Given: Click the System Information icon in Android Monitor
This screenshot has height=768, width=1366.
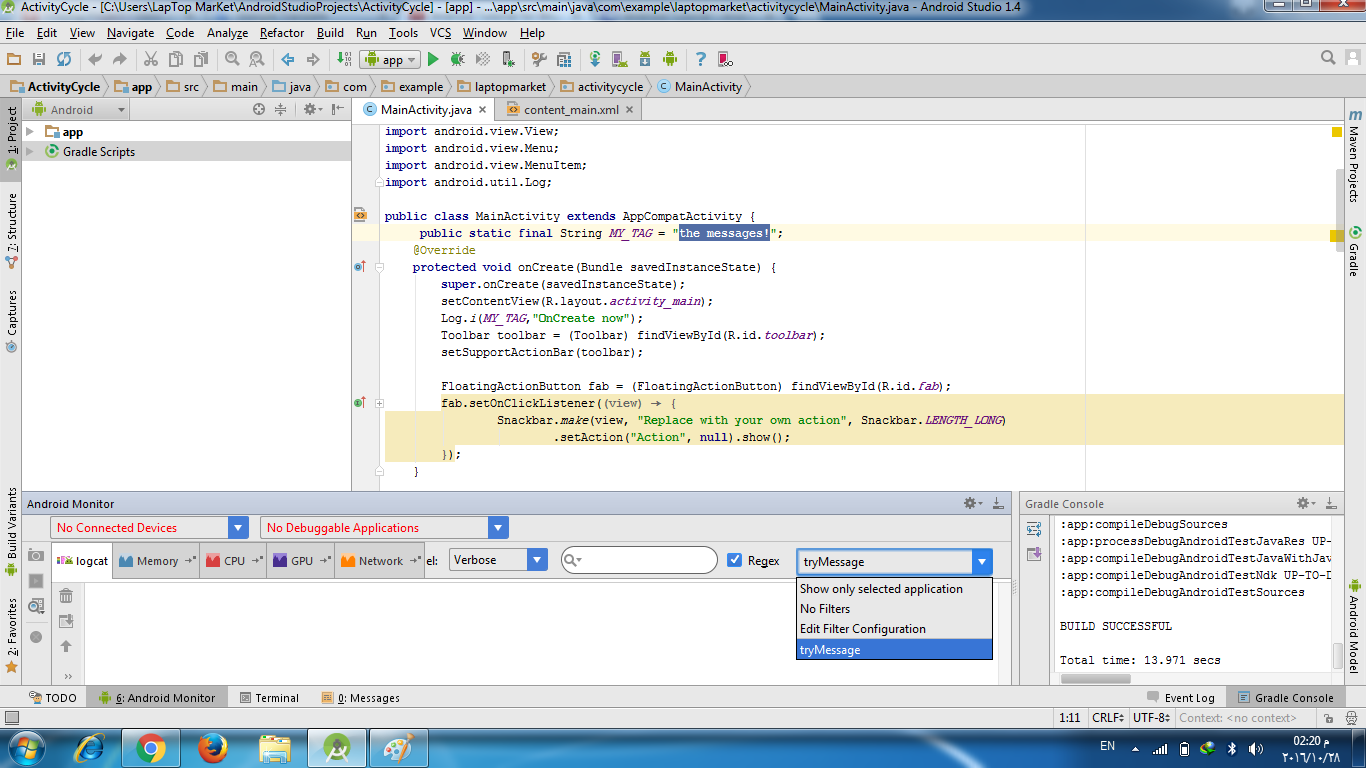Looking at the screenshot, I should [x=36, y=606].
